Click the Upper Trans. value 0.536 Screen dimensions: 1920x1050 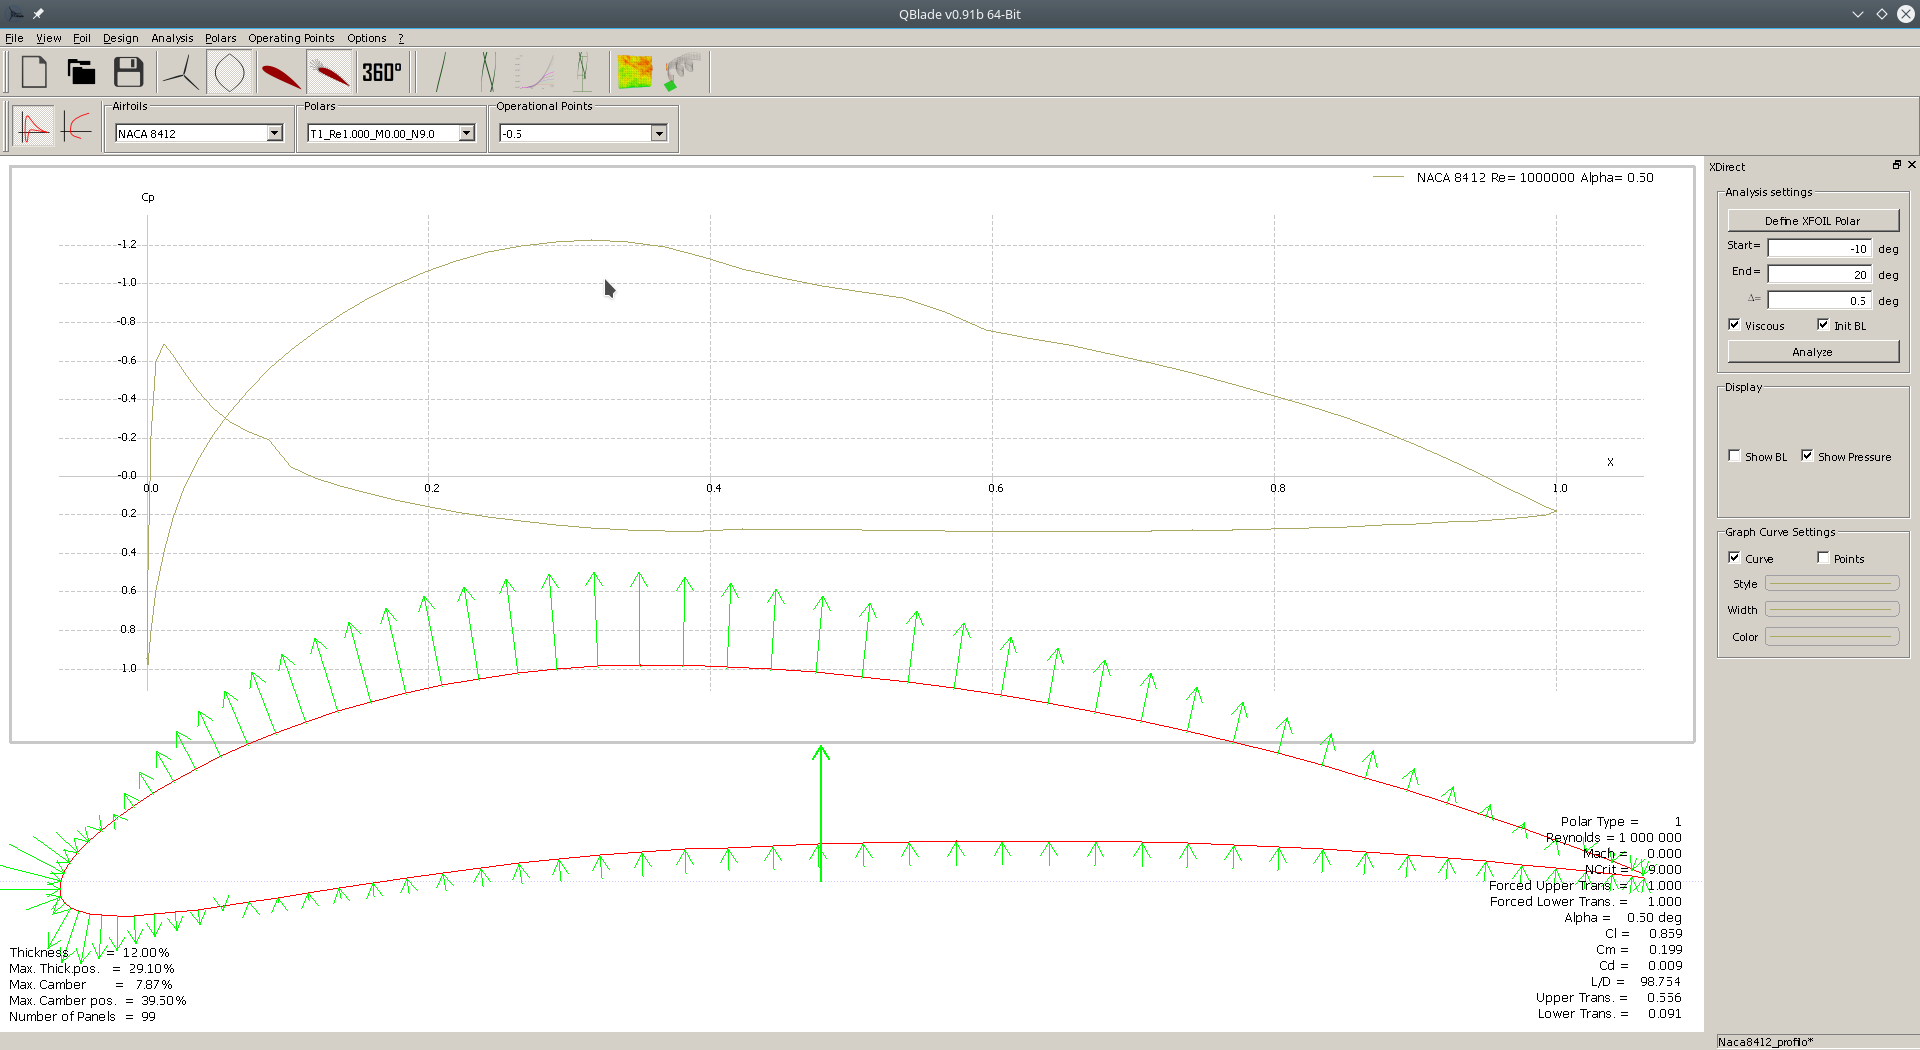click(x=1665, y=997)
